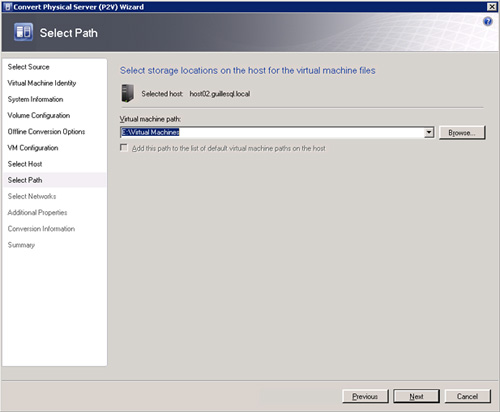500x412 pixels.
Task: Close the P2V wizard window
Action: 492,7
